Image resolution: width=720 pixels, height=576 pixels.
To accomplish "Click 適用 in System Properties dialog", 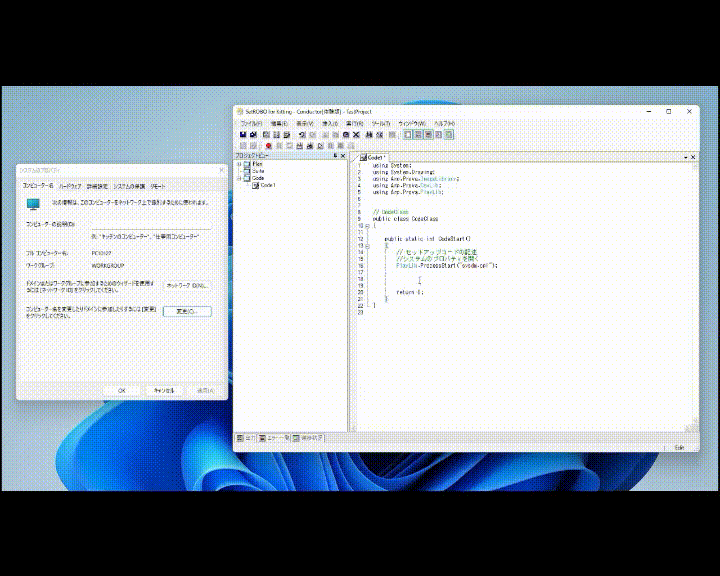I will [x=205, y=390].
